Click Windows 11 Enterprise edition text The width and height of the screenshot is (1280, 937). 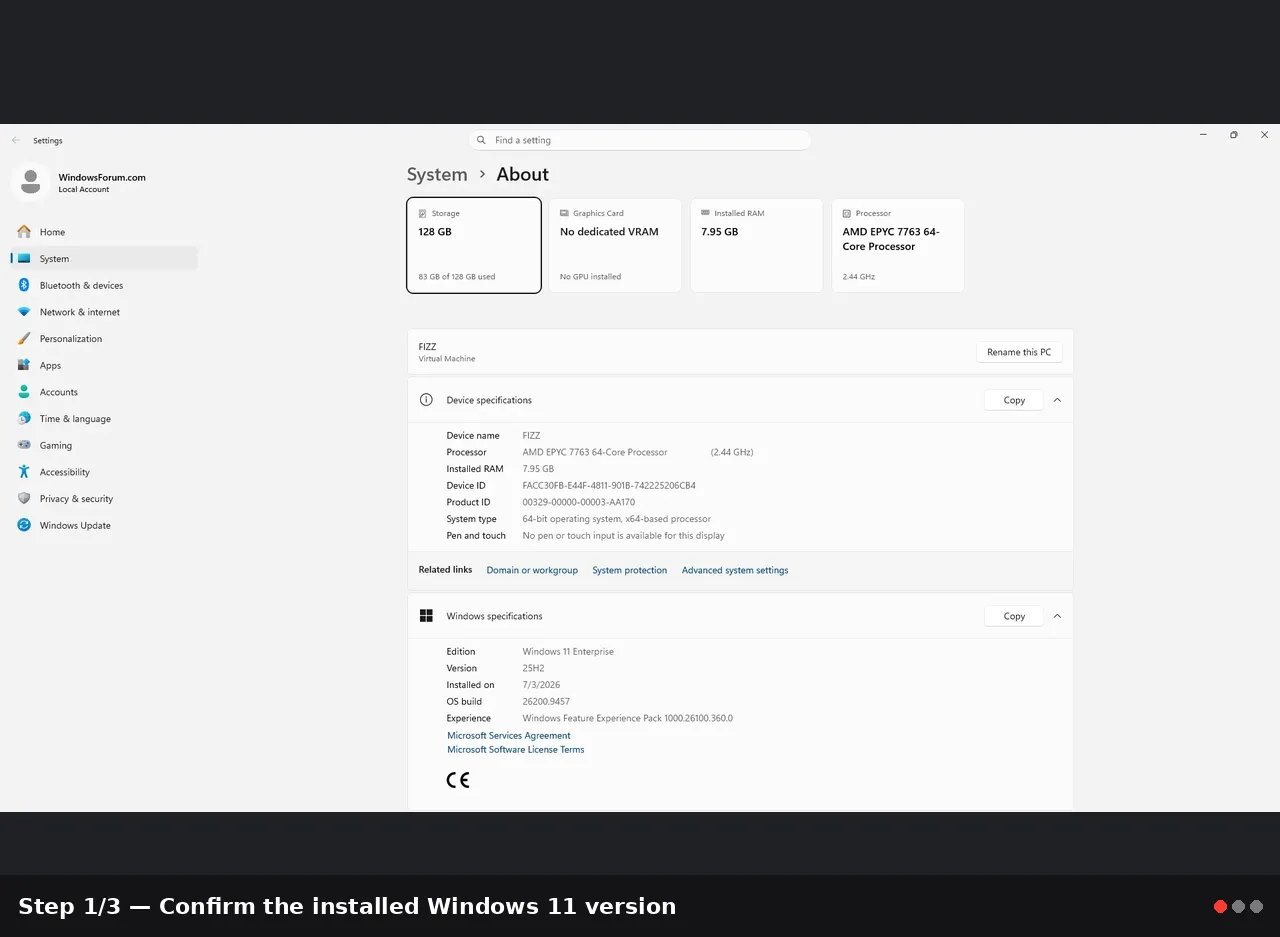(568, 652)
